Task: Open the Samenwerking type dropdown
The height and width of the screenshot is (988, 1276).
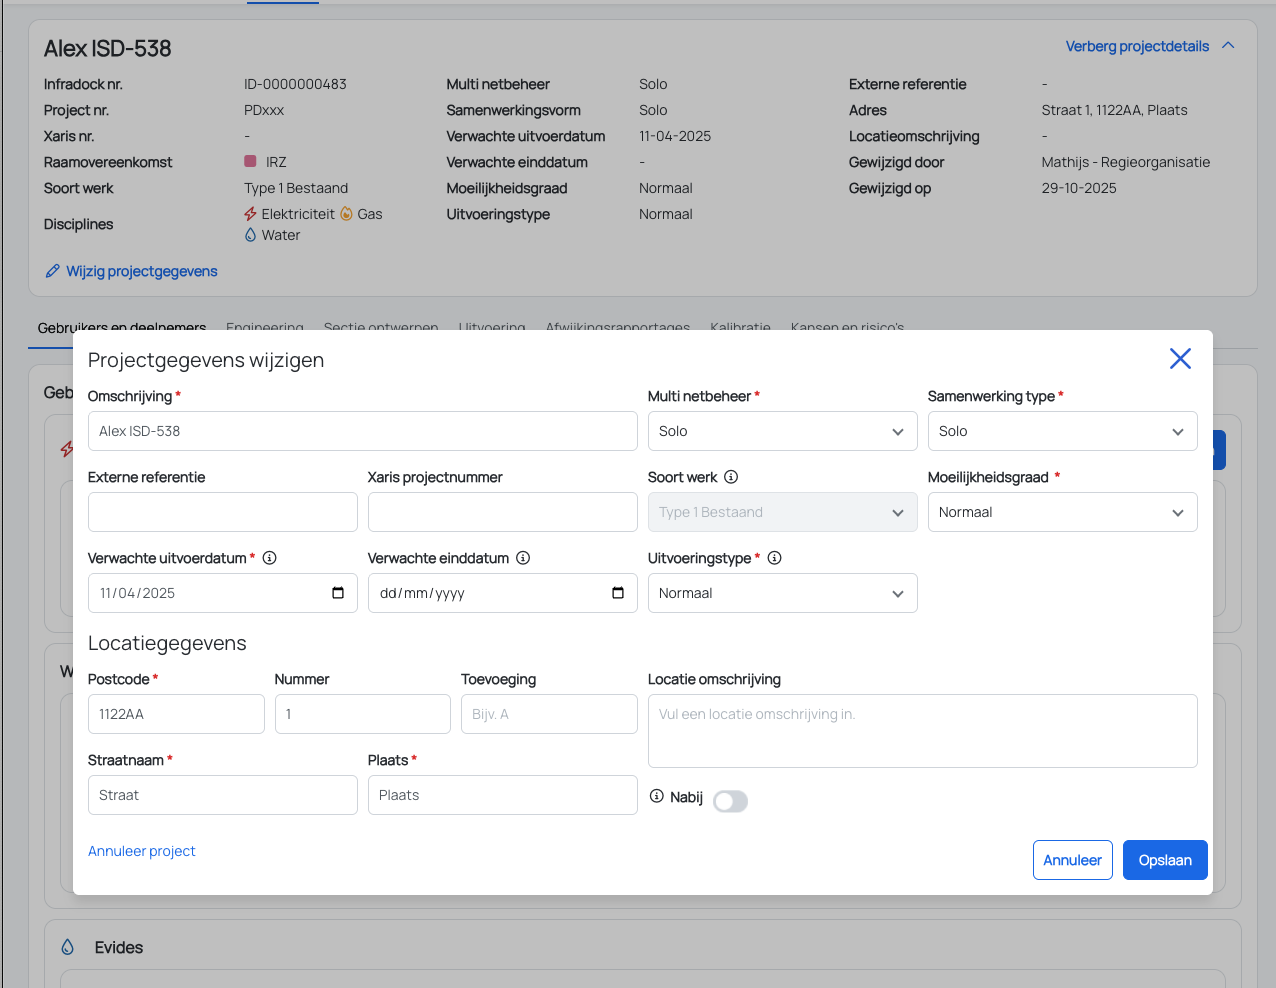Action: click(1062, 431)
